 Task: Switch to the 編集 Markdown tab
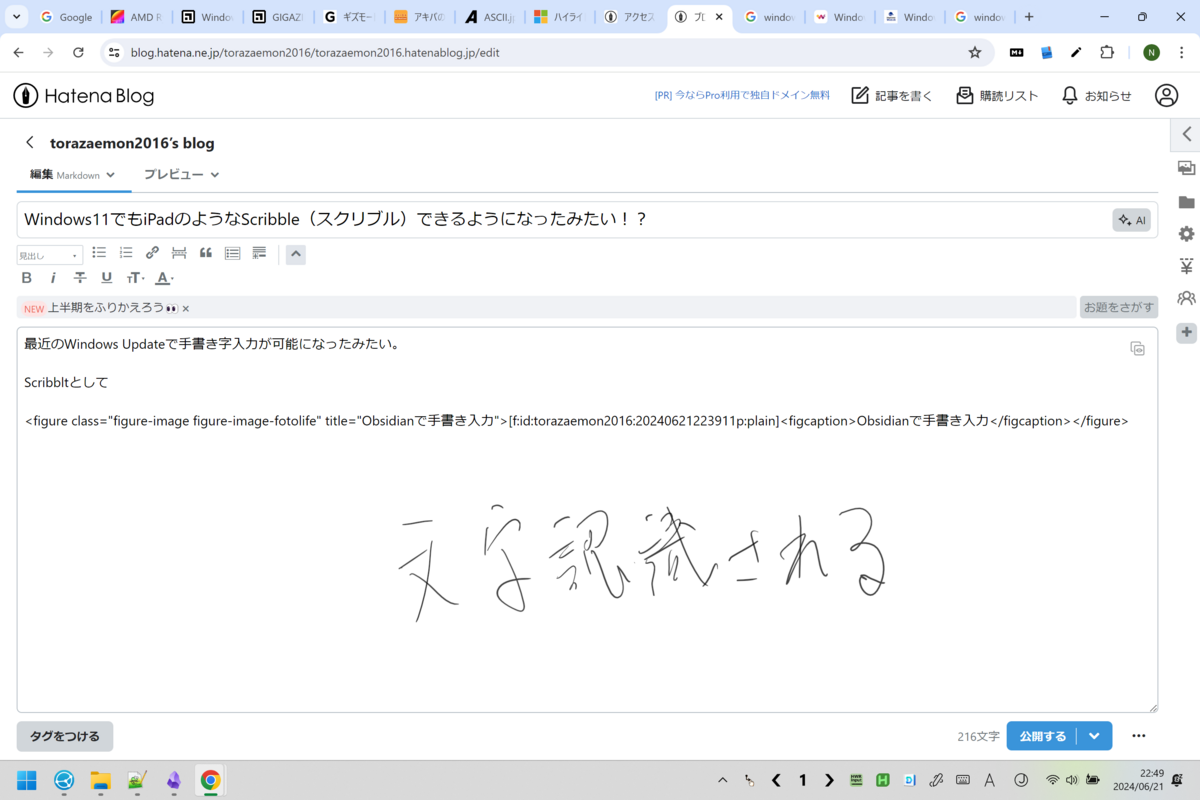pyautogui.click(x=73, y=175)
